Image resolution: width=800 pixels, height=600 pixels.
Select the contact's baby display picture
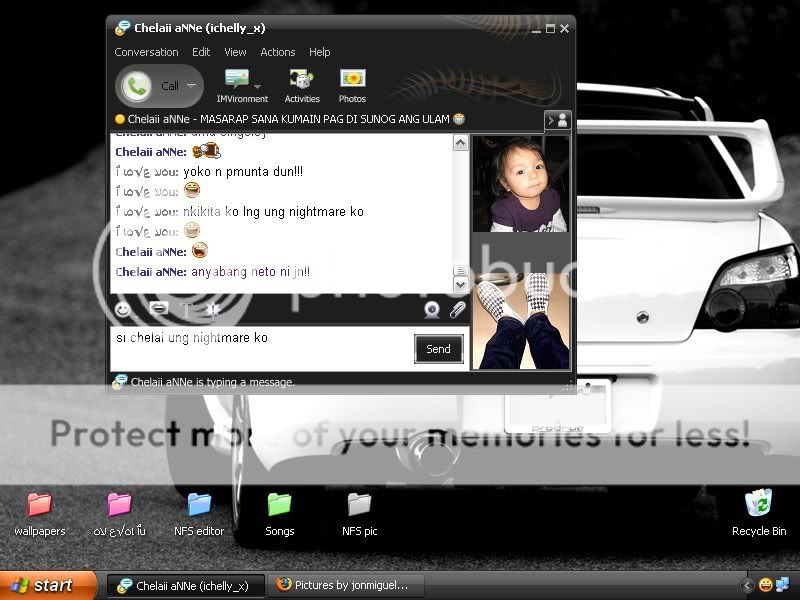[520, 184]
